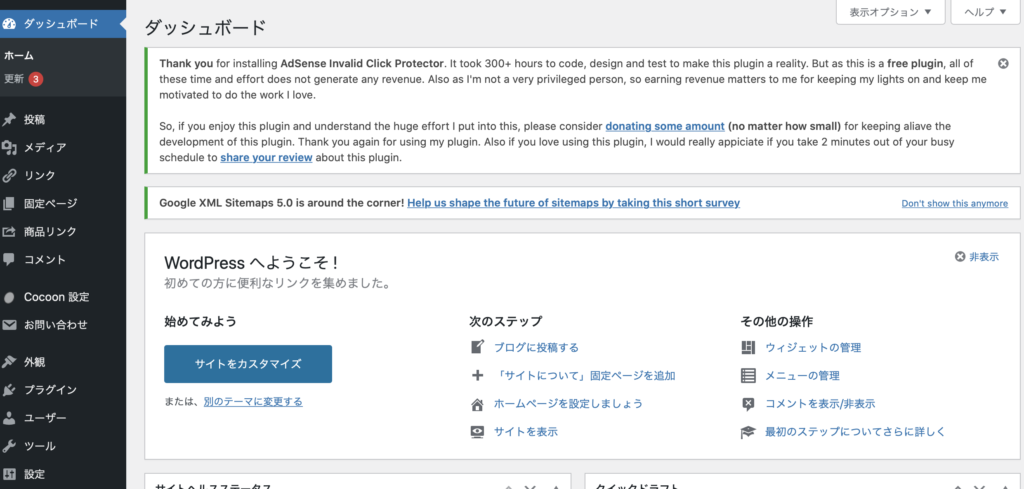Click the person icon next to ユーザー
This screenshot has height=489, width=1024.
[x=8, y=418]
